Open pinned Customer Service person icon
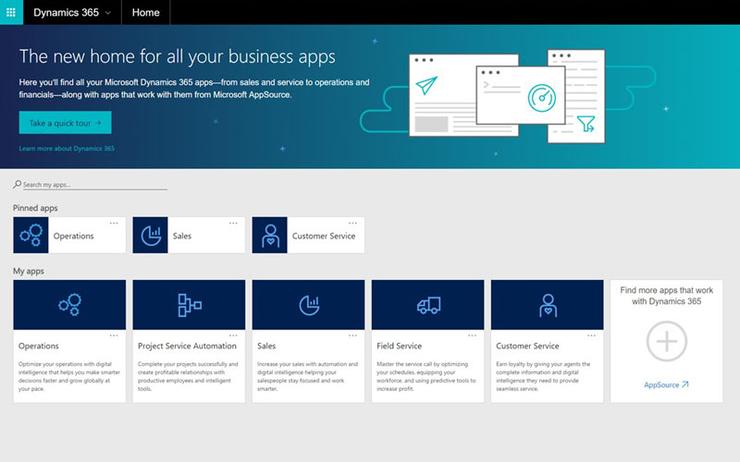 click(269, 235)
